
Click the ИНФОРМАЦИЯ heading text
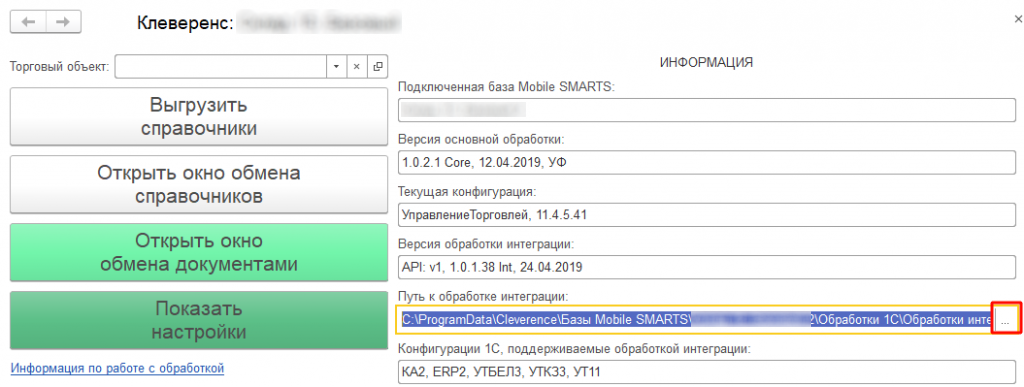[x=707, y=63]
